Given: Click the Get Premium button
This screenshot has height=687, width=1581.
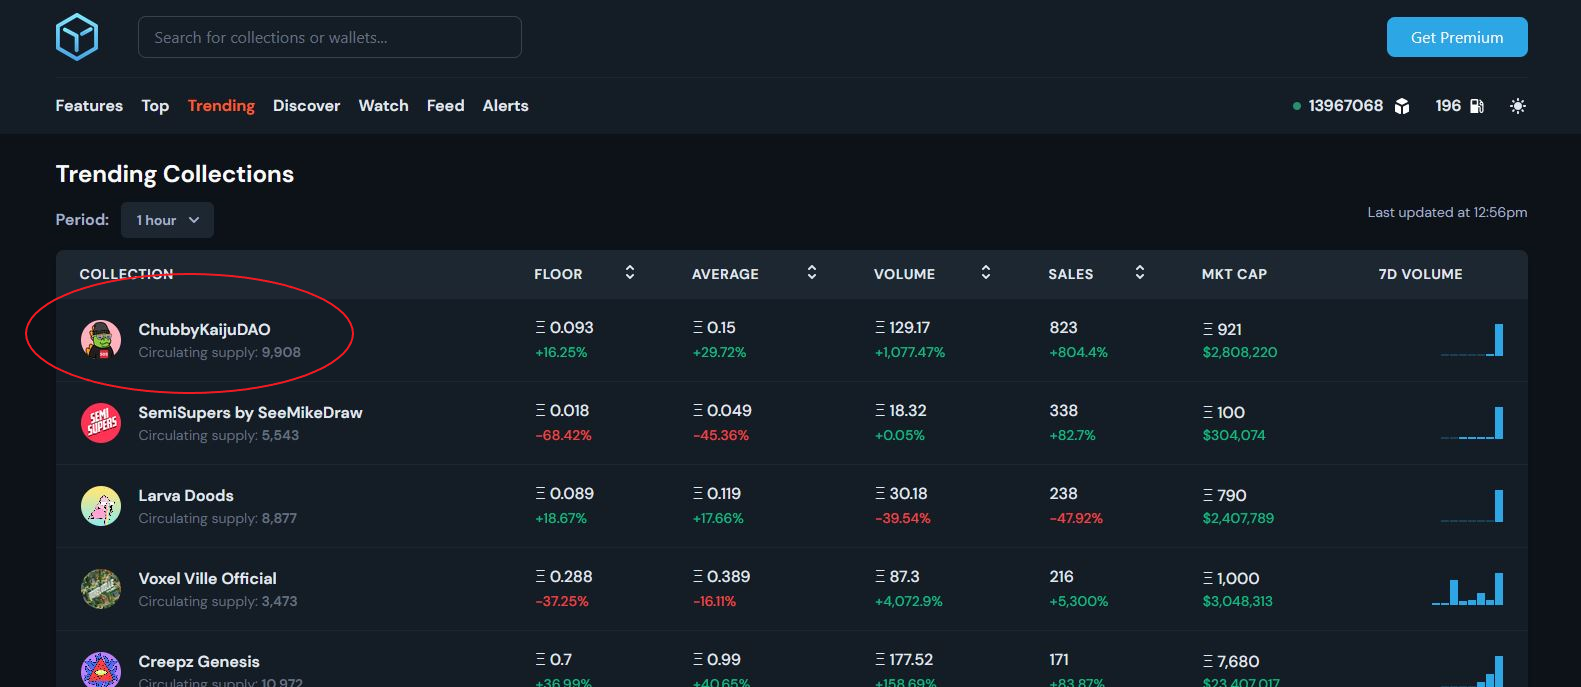Looking at the screenshot, I should [1457, 37].
